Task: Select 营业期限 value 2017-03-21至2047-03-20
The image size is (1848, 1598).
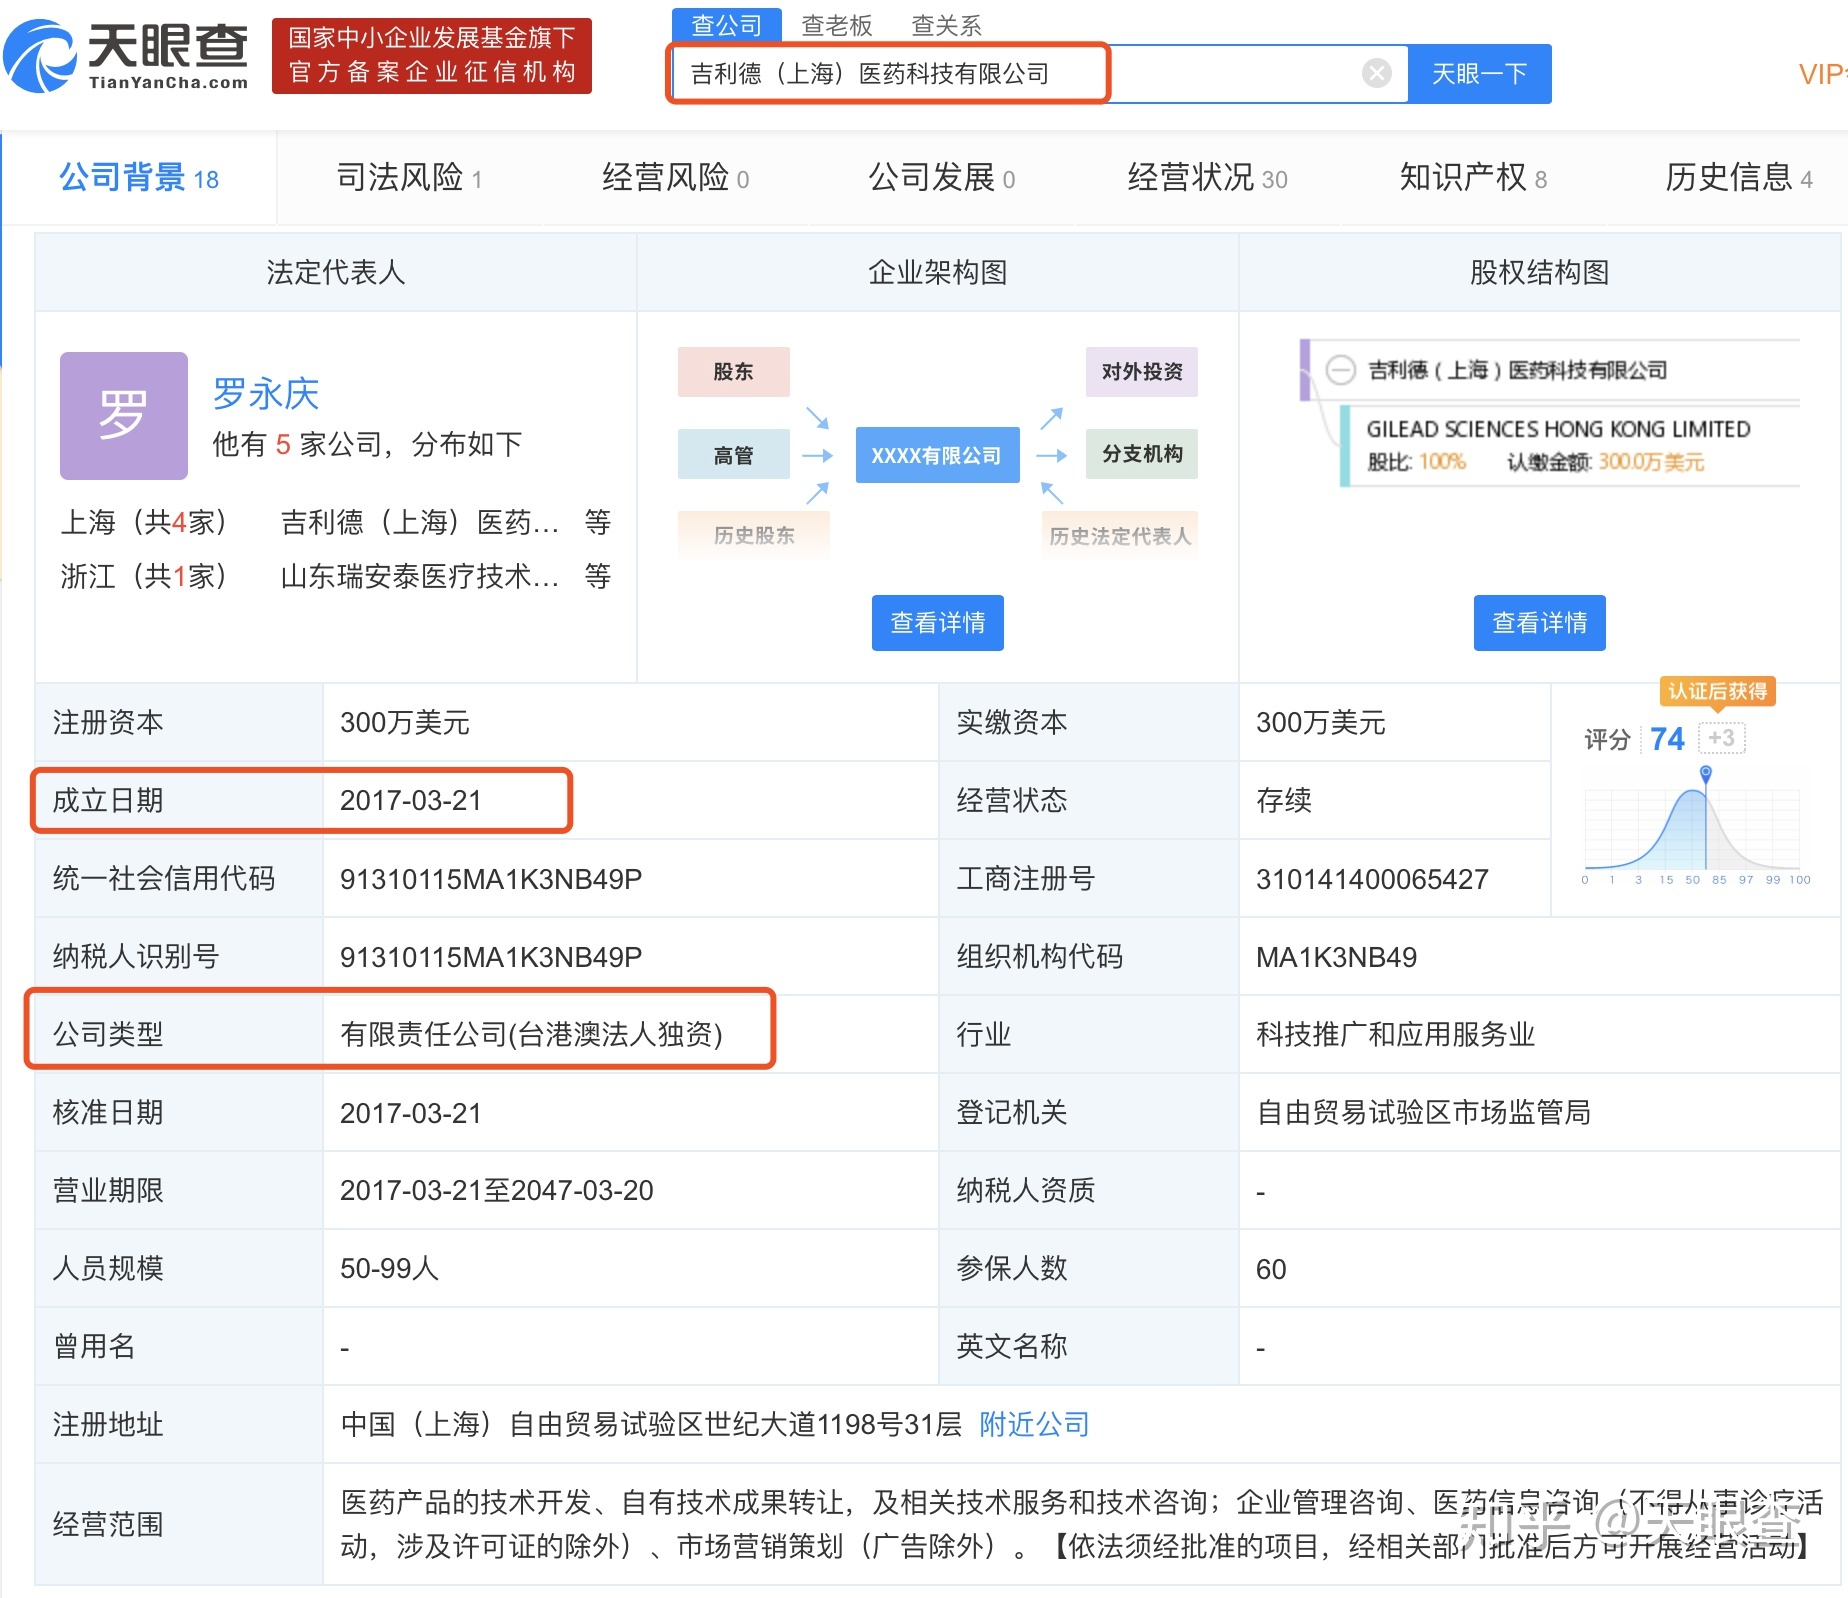Action: point(497,1189)
